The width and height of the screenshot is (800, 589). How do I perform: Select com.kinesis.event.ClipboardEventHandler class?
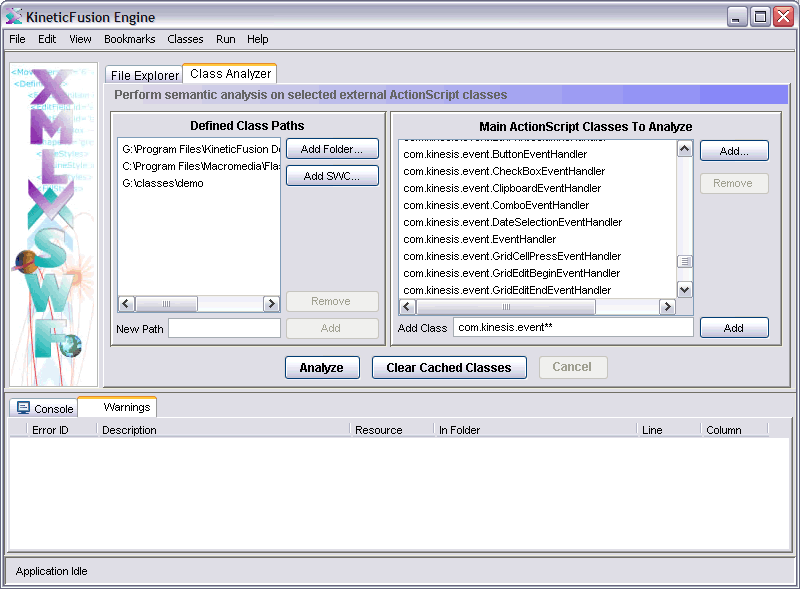click(x=538, y=188)
